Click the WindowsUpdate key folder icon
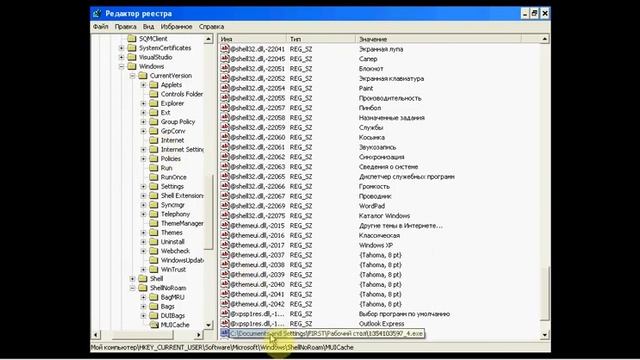 [153, 260]
